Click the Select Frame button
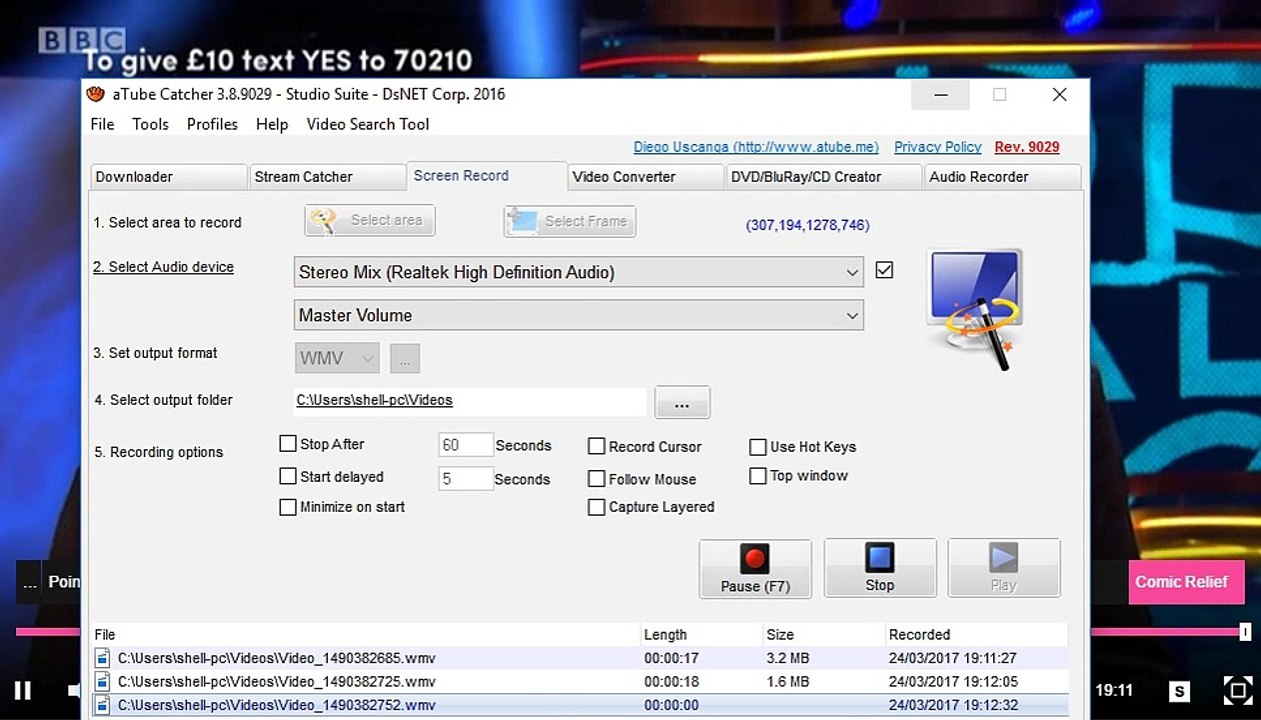The height and width of the screenshot is (720, 1261). (x=570, y=221)
